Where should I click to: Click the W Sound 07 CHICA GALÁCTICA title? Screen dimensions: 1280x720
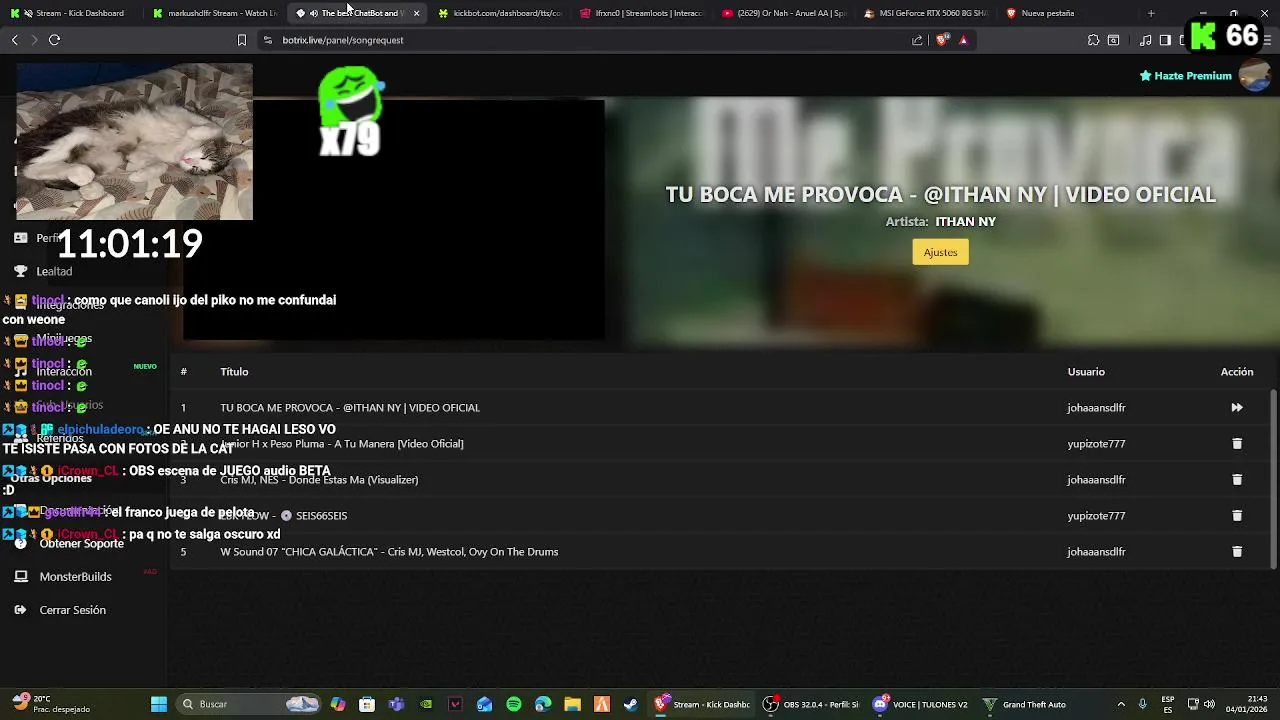point(389,551)
